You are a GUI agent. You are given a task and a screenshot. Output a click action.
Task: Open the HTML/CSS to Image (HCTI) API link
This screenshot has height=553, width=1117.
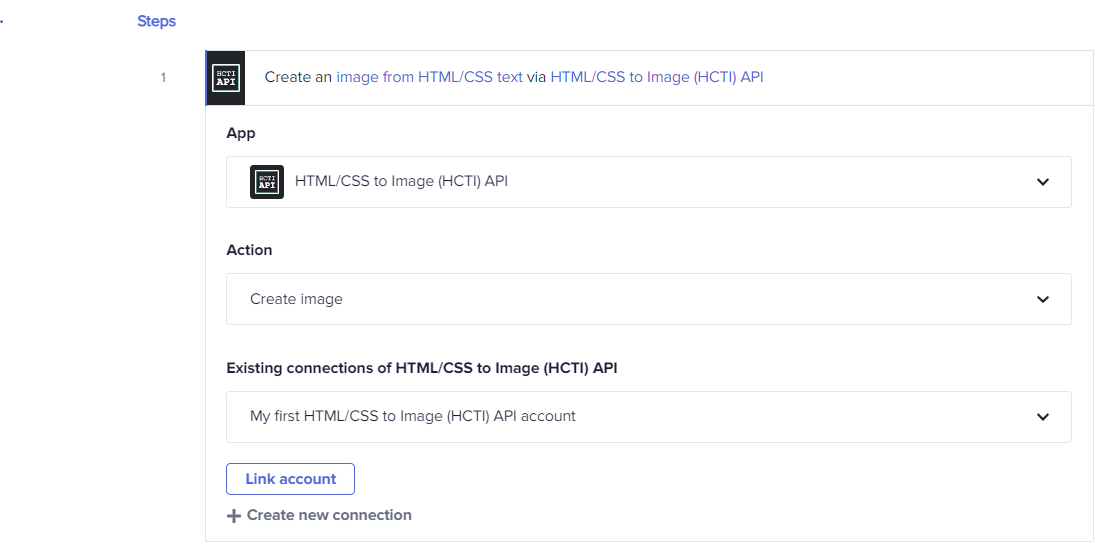click(657, 77)
